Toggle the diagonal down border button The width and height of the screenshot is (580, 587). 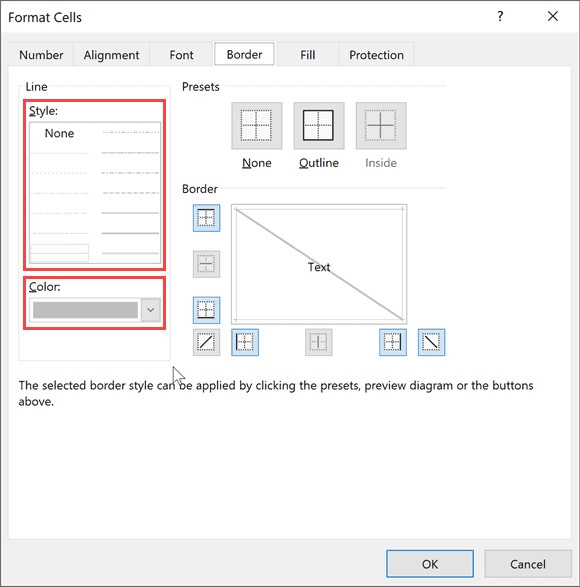[x=431, y=342]
